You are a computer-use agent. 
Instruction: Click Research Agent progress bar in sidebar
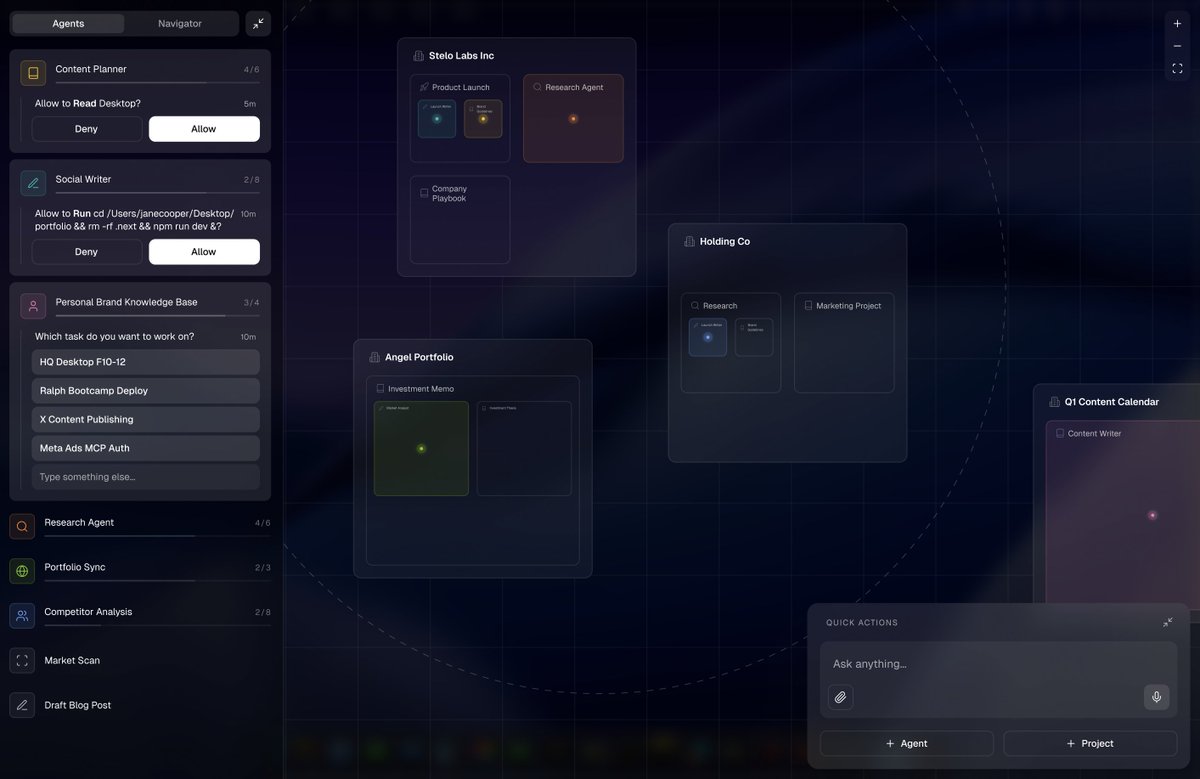tap(157, 536)
